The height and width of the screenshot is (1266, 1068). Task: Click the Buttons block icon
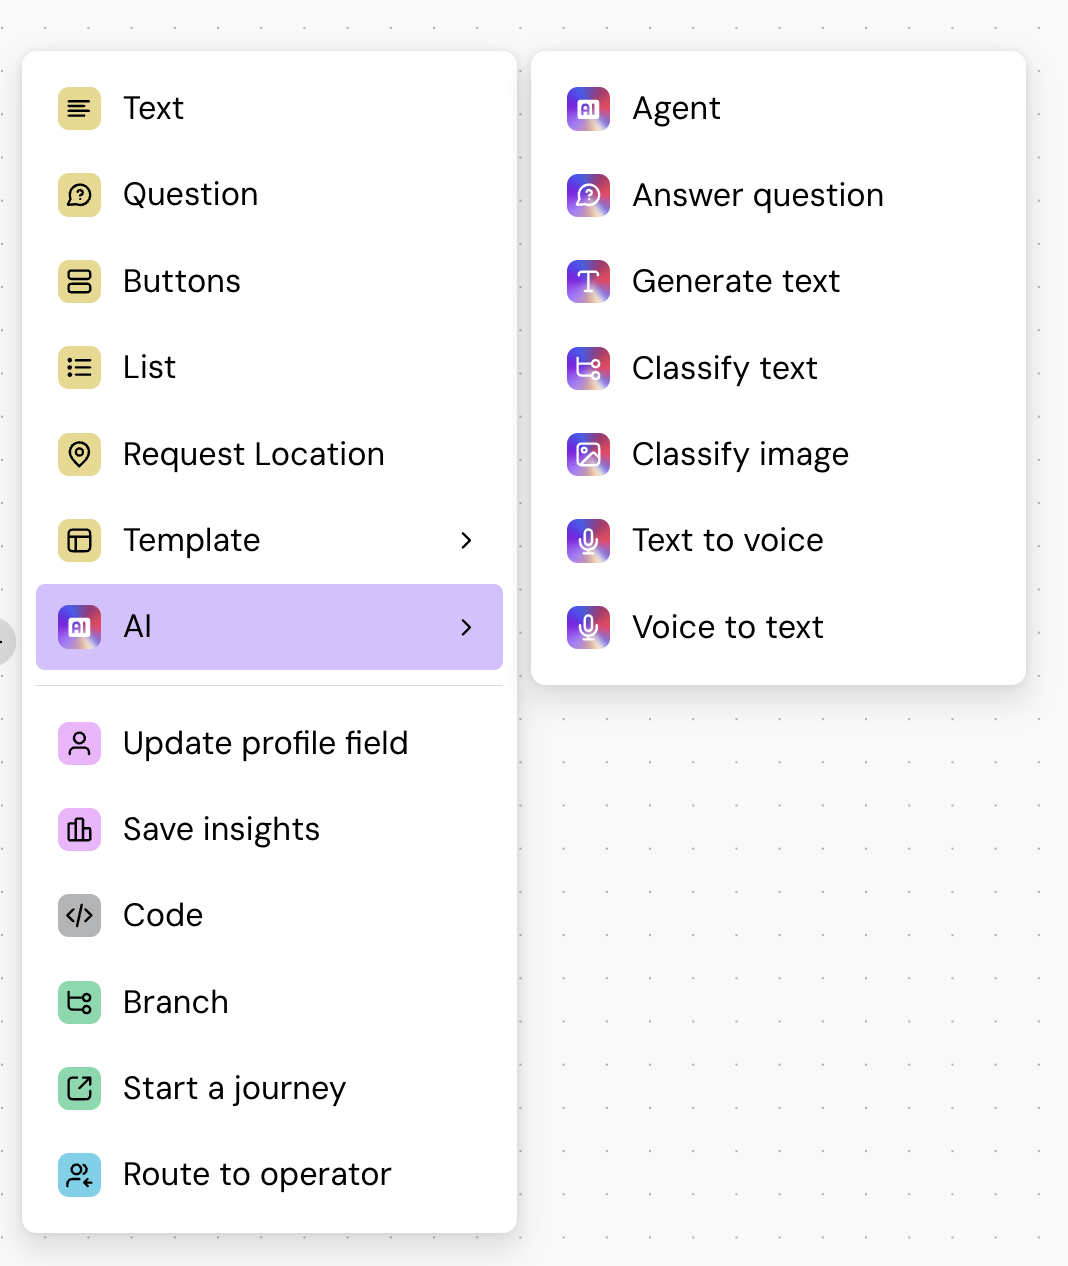pyautogui.click(x=79, y=281)
